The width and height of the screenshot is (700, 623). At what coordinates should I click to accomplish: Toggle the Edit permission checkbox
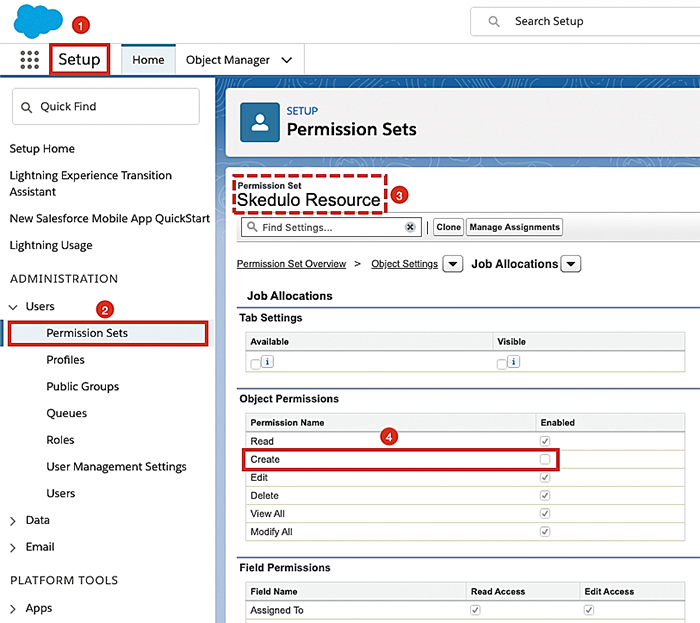pyautogui.click(x=545, y=478)
